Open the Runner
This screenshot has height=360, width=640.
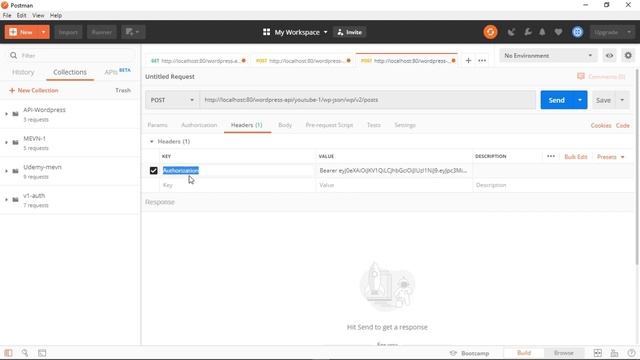point(101,32)
